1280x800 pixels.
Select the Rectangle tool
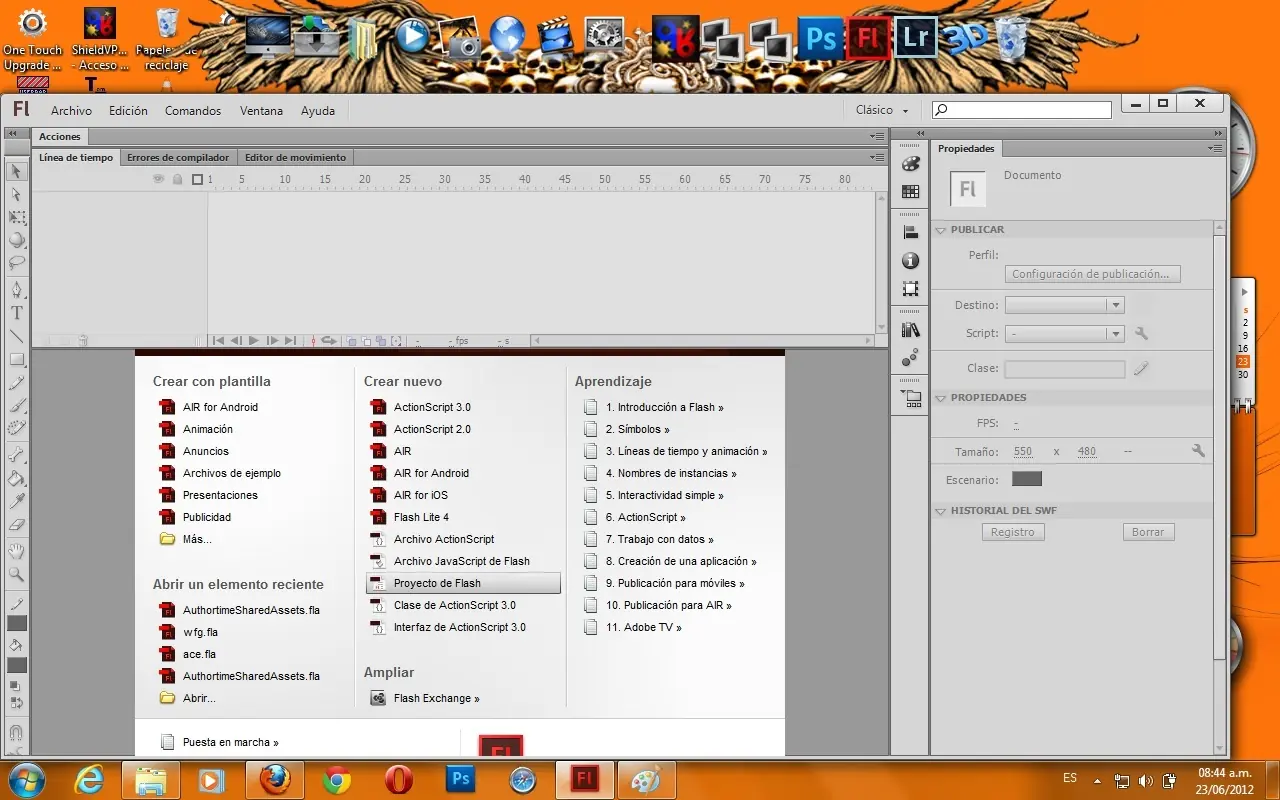(16, 359)
